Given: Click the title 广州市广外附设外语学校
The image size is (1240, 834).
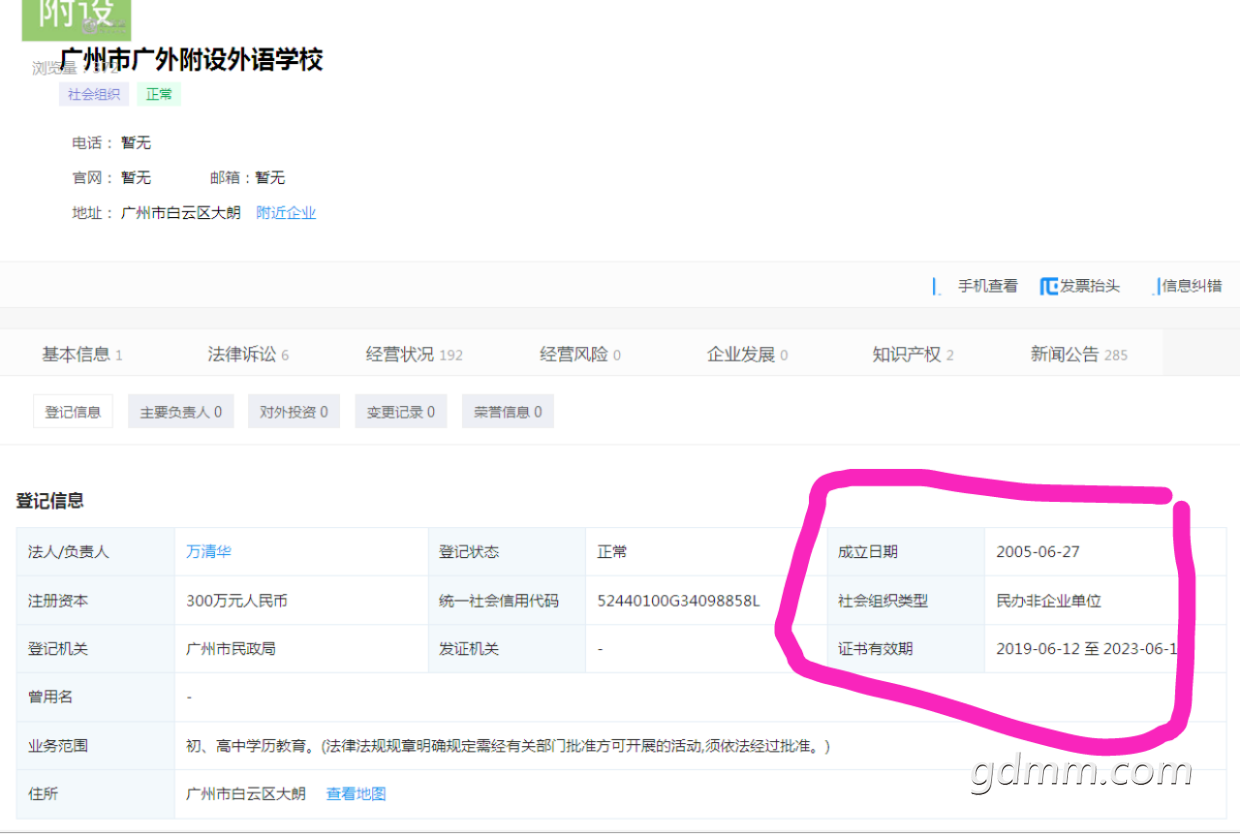Looking at the screenshot, I should click(192, 60).
